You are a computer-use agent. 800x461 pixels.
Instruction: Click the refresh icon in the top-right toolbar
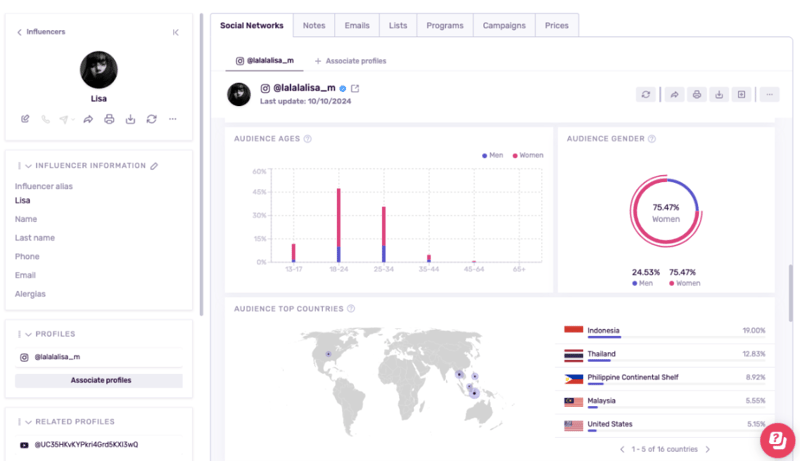click(x=647, y=95)
